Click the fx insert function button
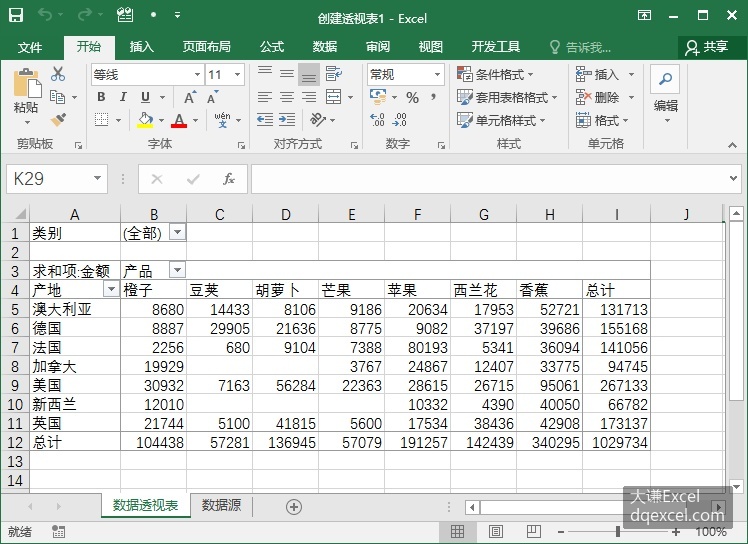The height and width of the screenshot is (544, 748). (229, 179)
